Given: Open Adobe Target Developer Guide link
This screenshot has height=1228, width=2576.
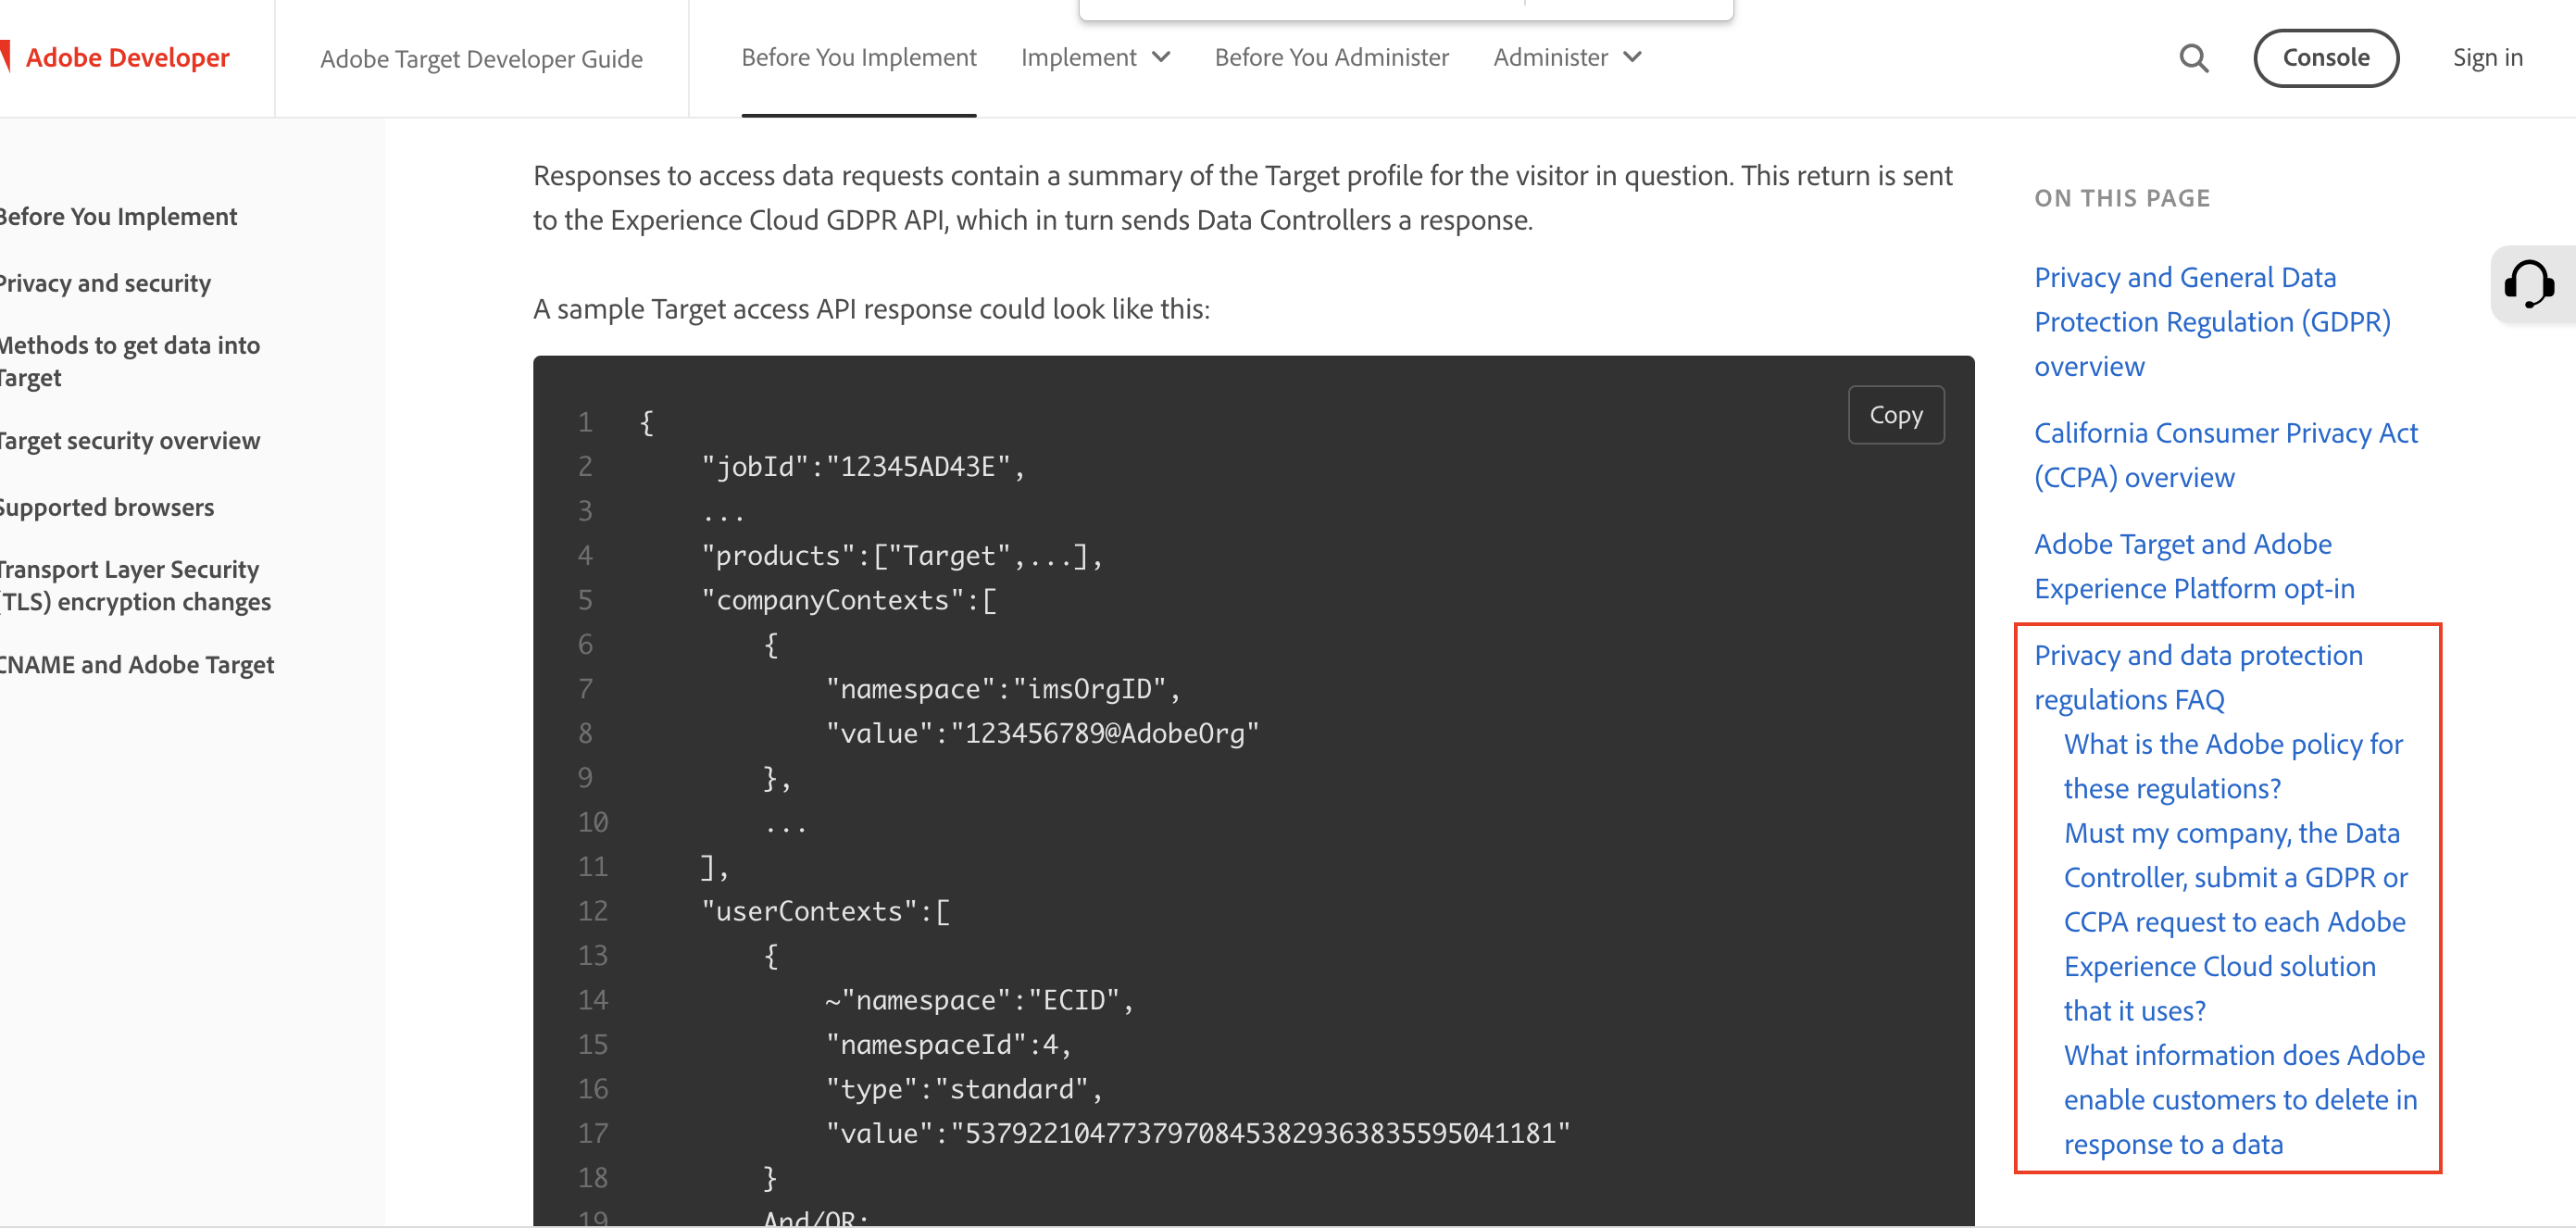Looking at the screenshot, I should pos(481,59).
